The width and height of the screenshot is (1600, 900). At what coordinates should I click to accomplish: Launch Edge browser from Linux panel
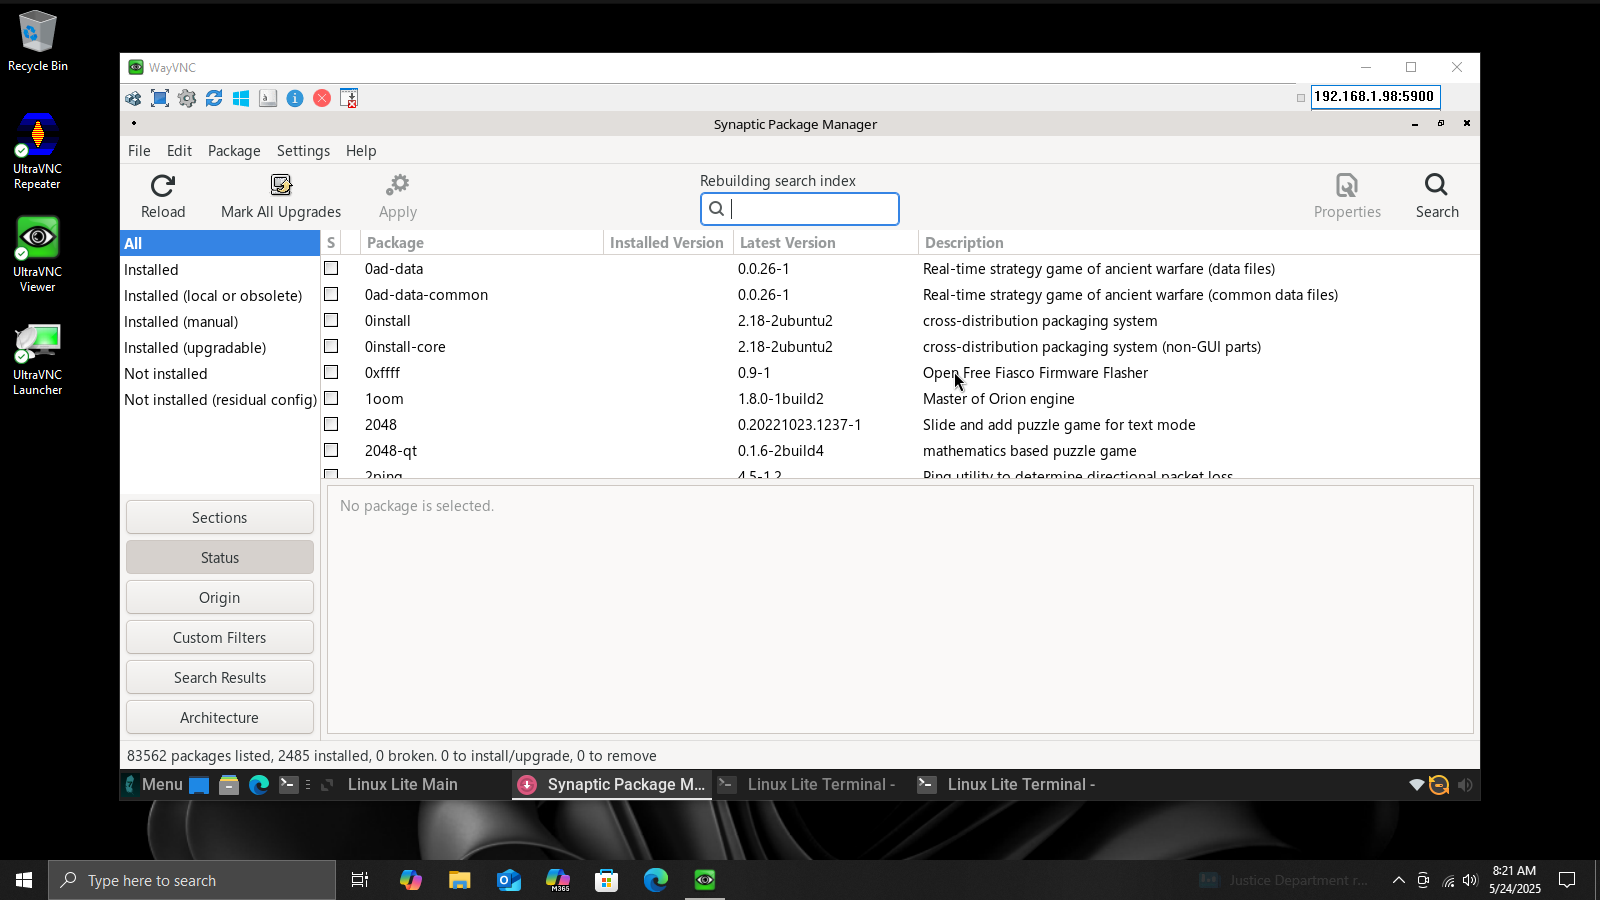pyautogui.click(x=259, y=785)
